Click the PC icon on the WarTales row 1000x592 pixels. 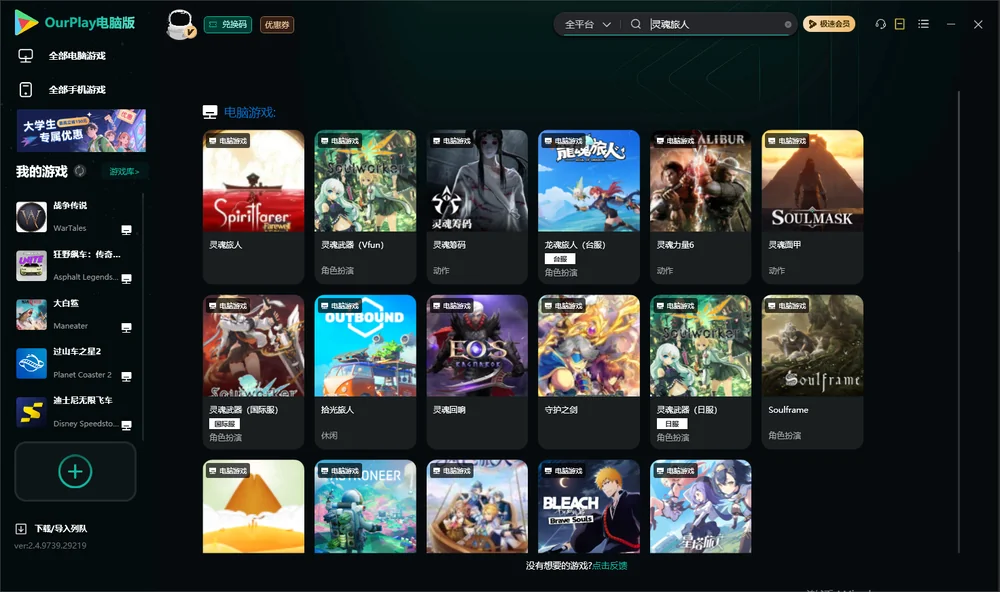(126, 230)
